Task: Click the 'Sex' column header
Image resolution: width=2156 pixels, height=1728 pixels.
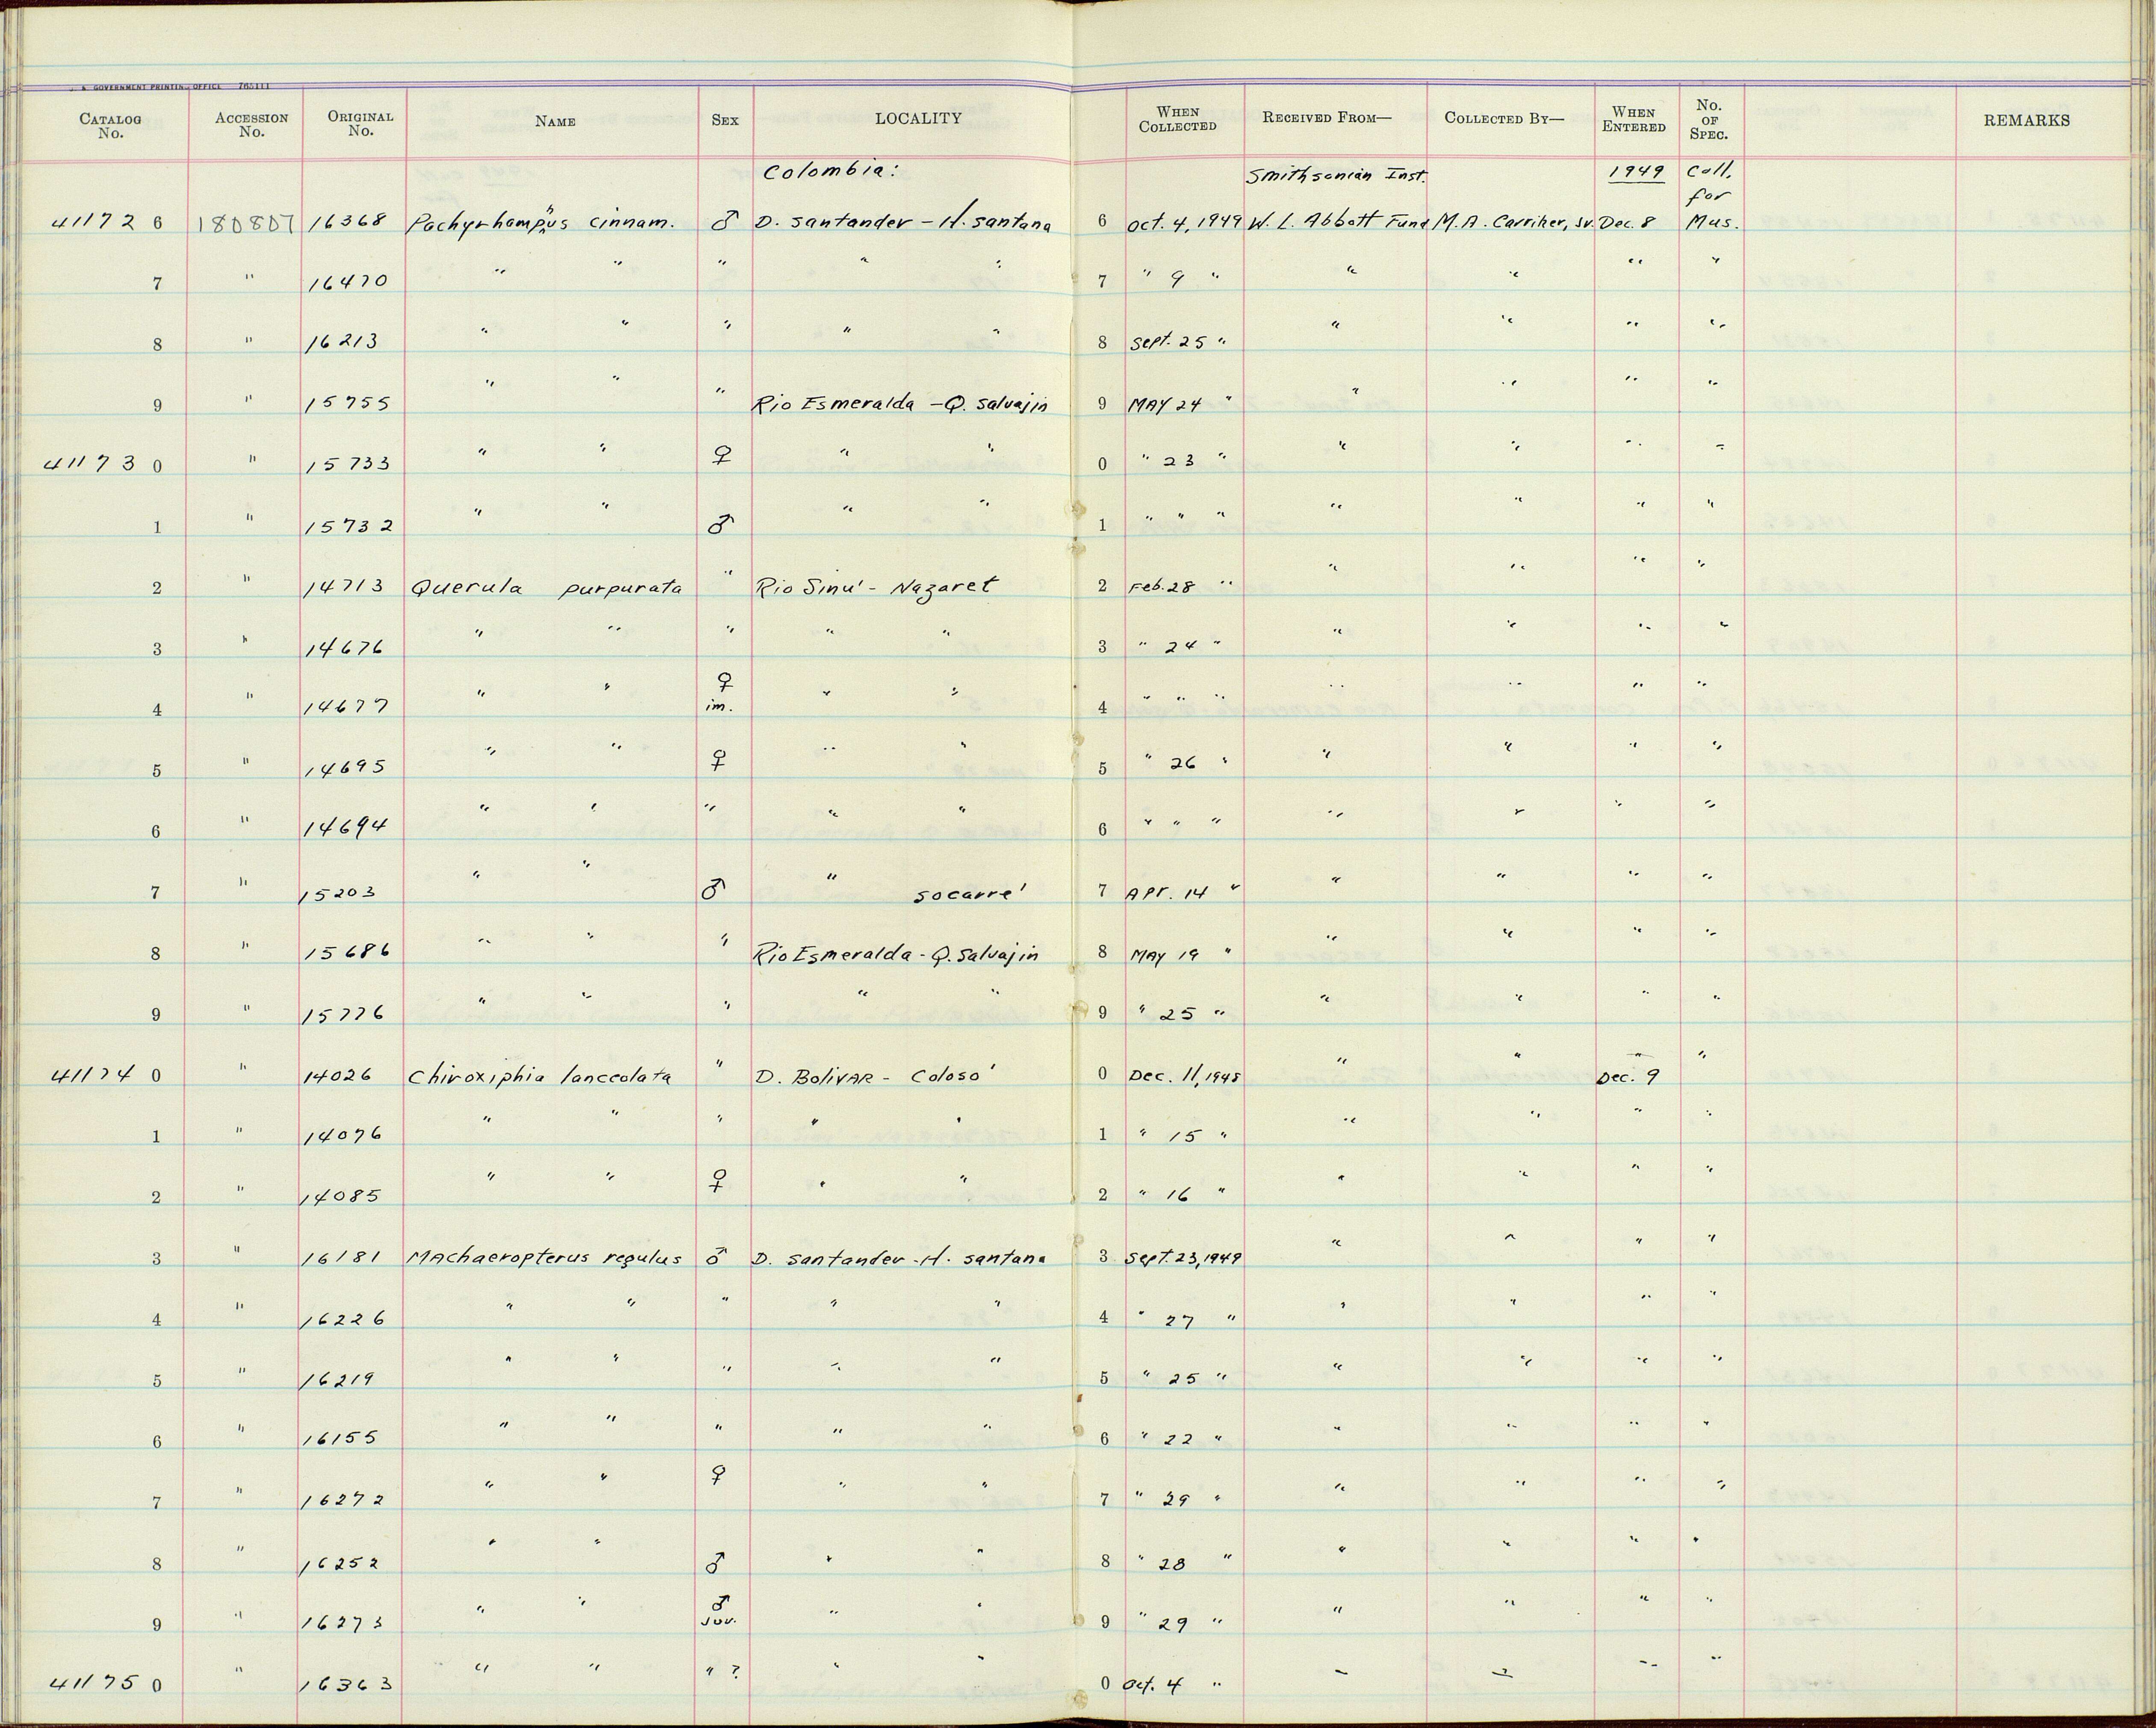Action: (x=725, y=120)
